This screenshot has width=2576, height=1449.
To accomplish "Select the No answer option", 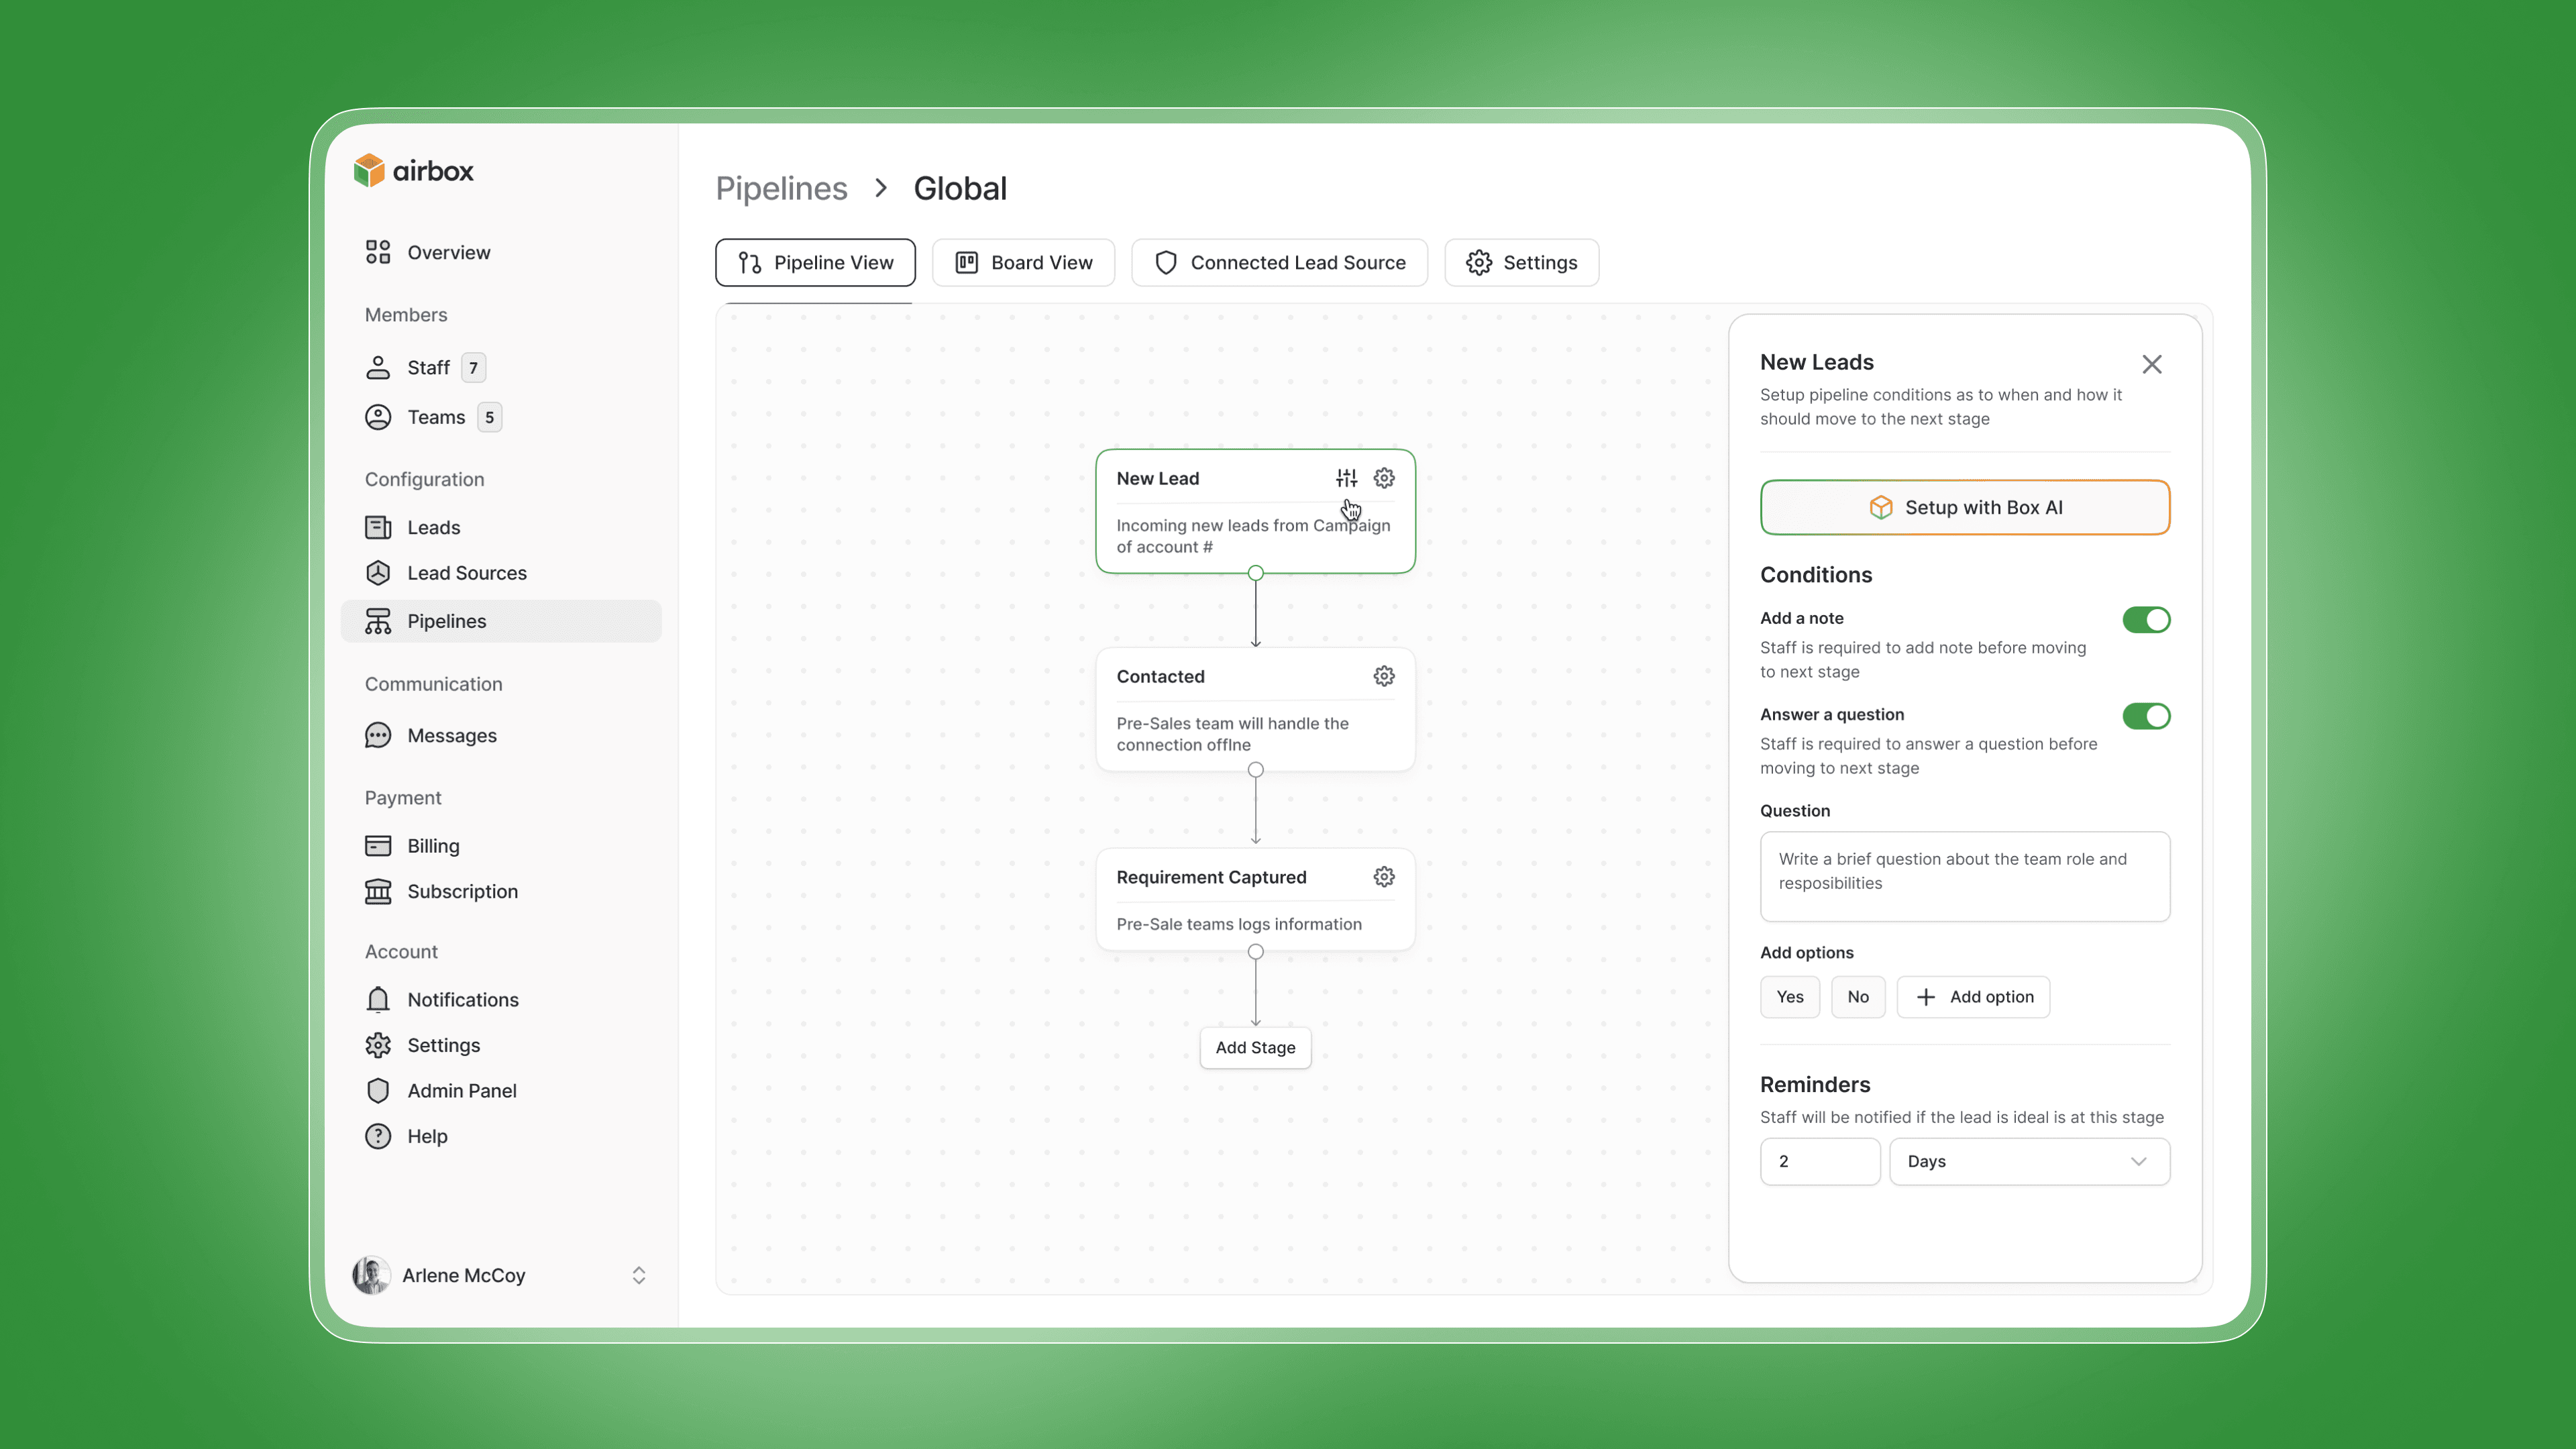I will (1857, 996).
